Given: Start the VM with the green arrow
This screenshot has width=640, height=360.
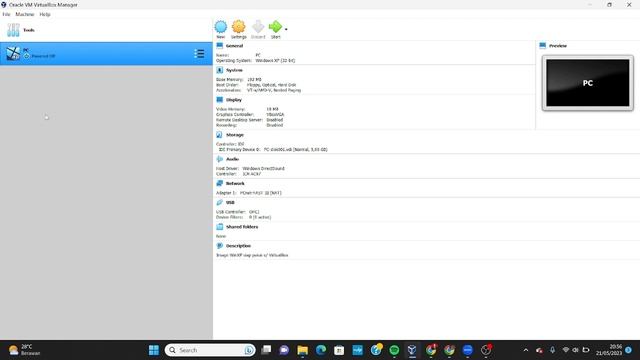Looking at the screenshot, I should (x=276, y=27).
